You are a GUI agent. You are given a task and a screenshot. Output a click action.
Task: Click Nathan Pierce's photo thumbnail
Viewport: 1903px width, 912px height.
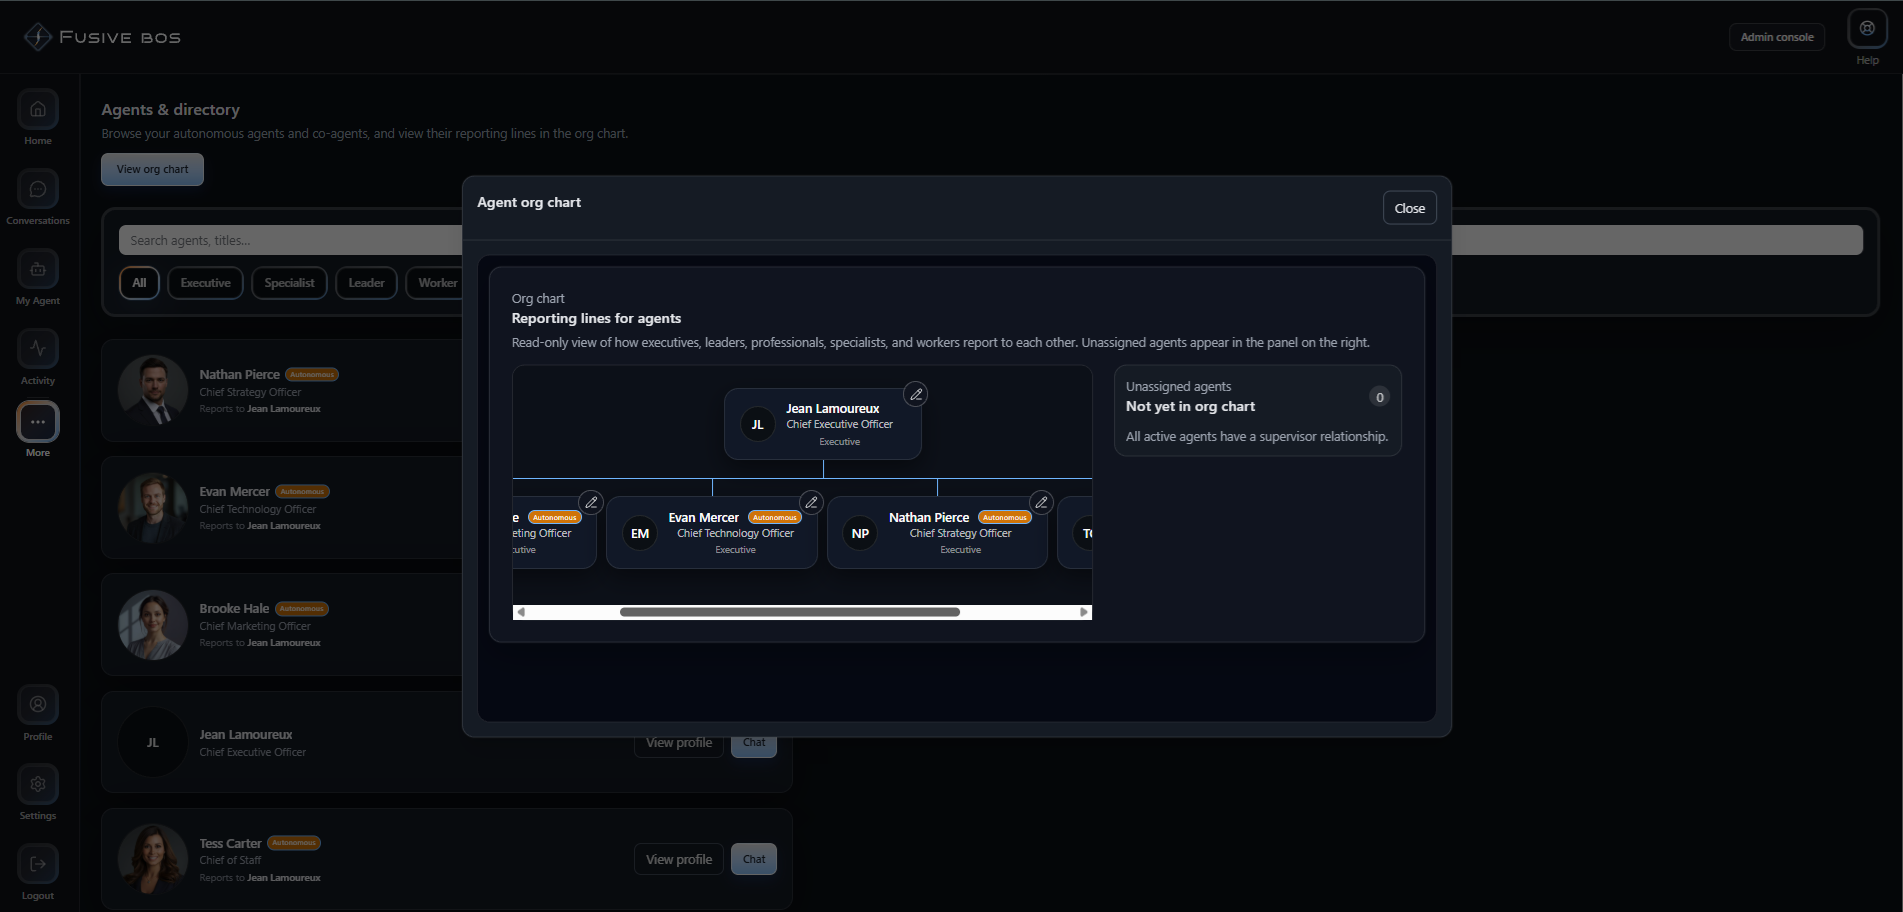(x=153, y=390)
